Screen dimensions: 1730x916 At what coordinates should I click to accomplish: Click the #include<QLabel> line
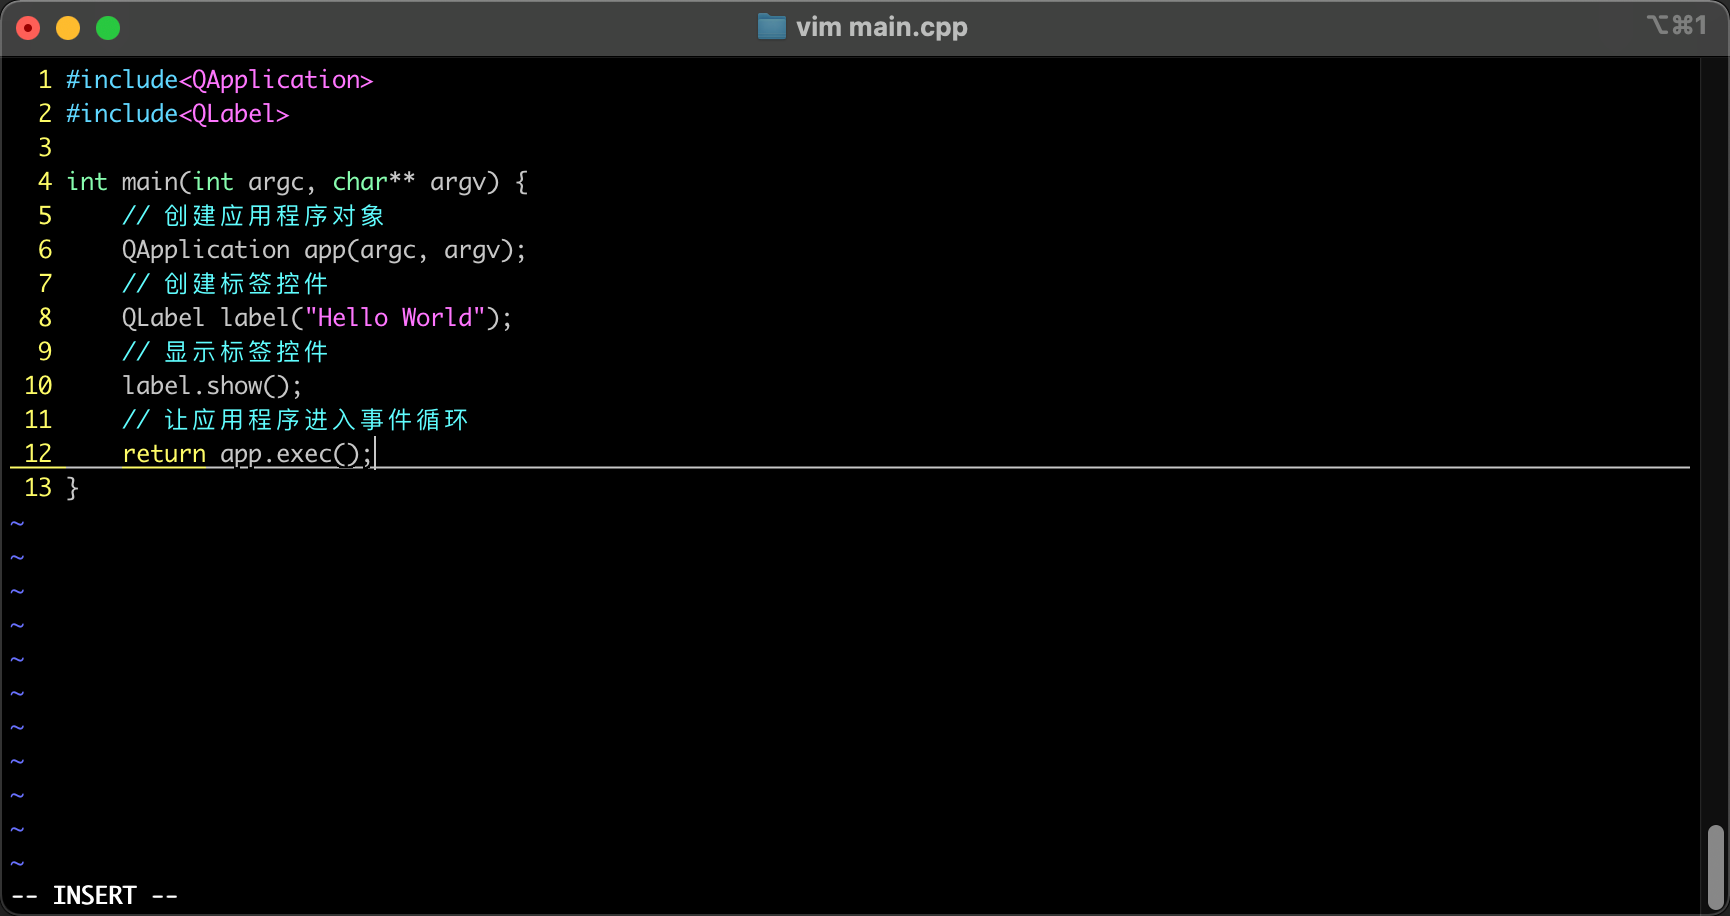tap(177, 114)
